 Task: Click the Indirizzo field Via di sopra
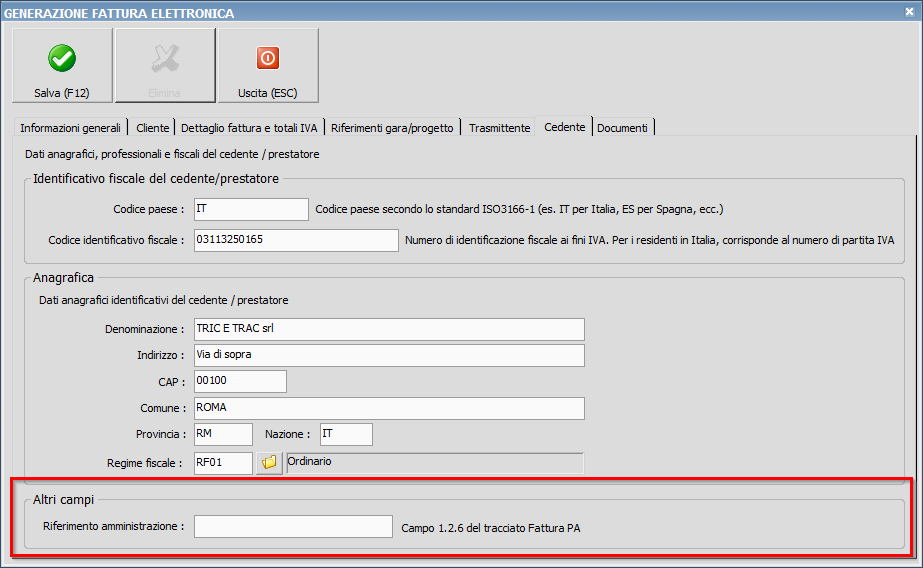tap(389, 355)
